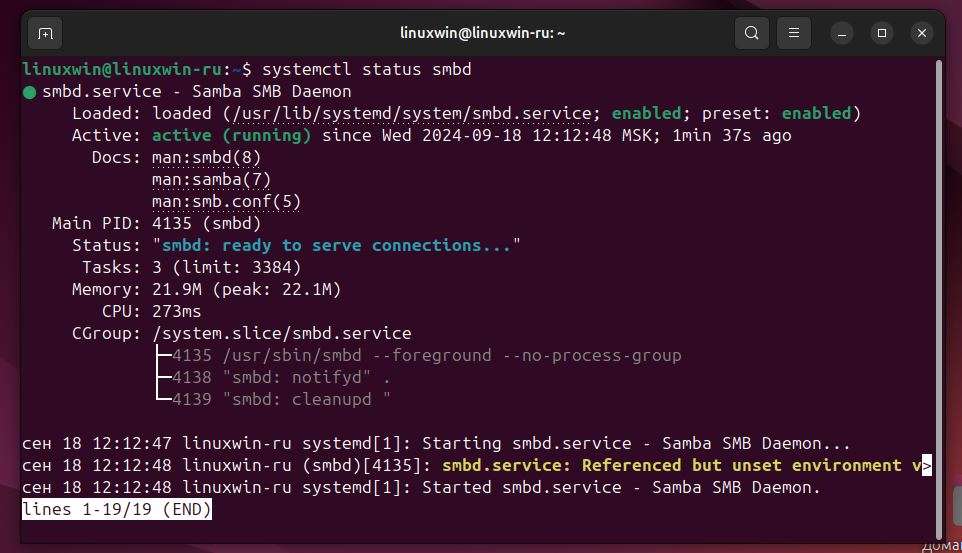Click the process 4135 /usr/sbin/smbd entry
The height and width of the screenshot is (553, 962).
426,355
